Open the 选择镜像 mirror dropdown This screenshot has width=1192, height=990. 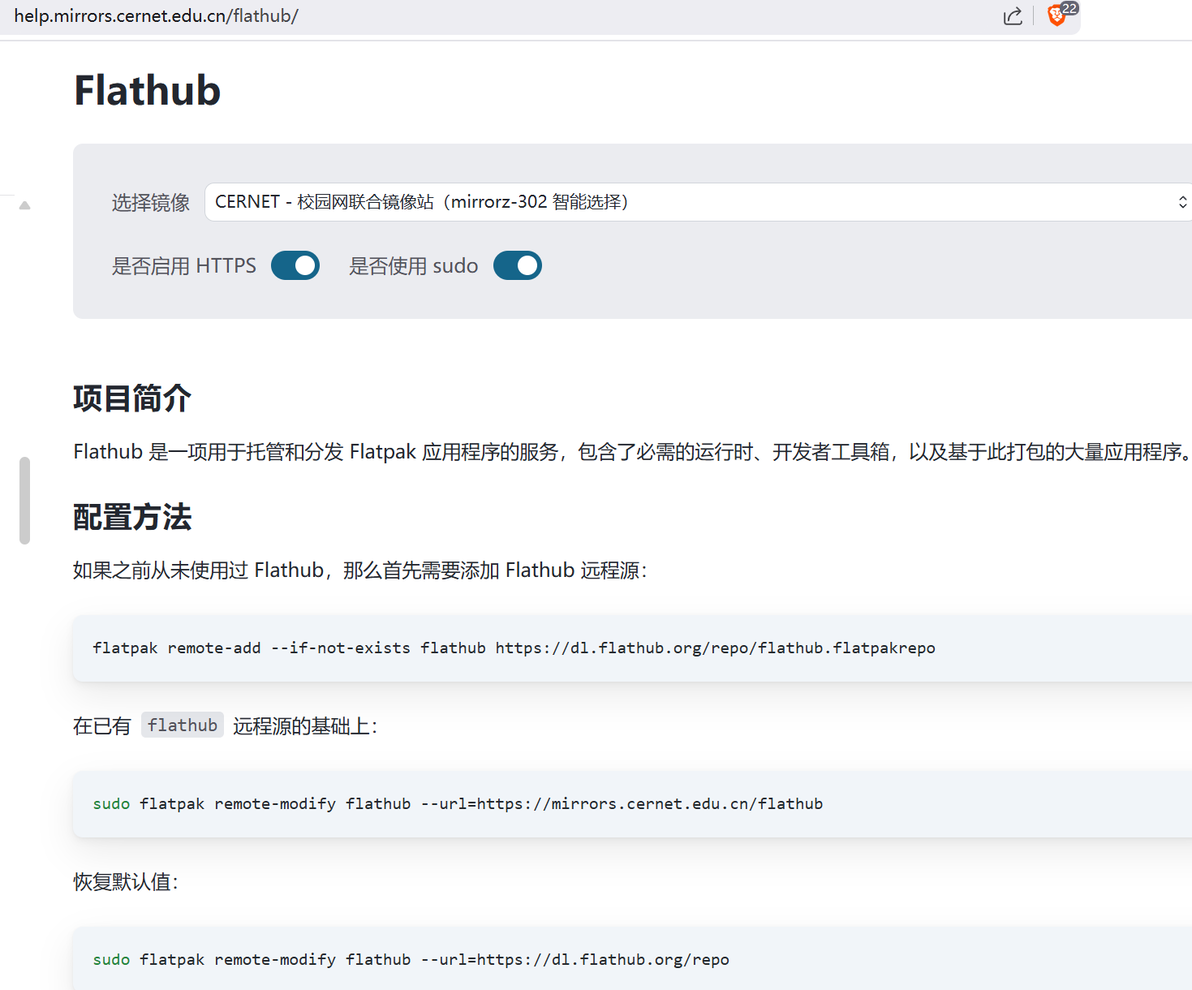[698, 202]
